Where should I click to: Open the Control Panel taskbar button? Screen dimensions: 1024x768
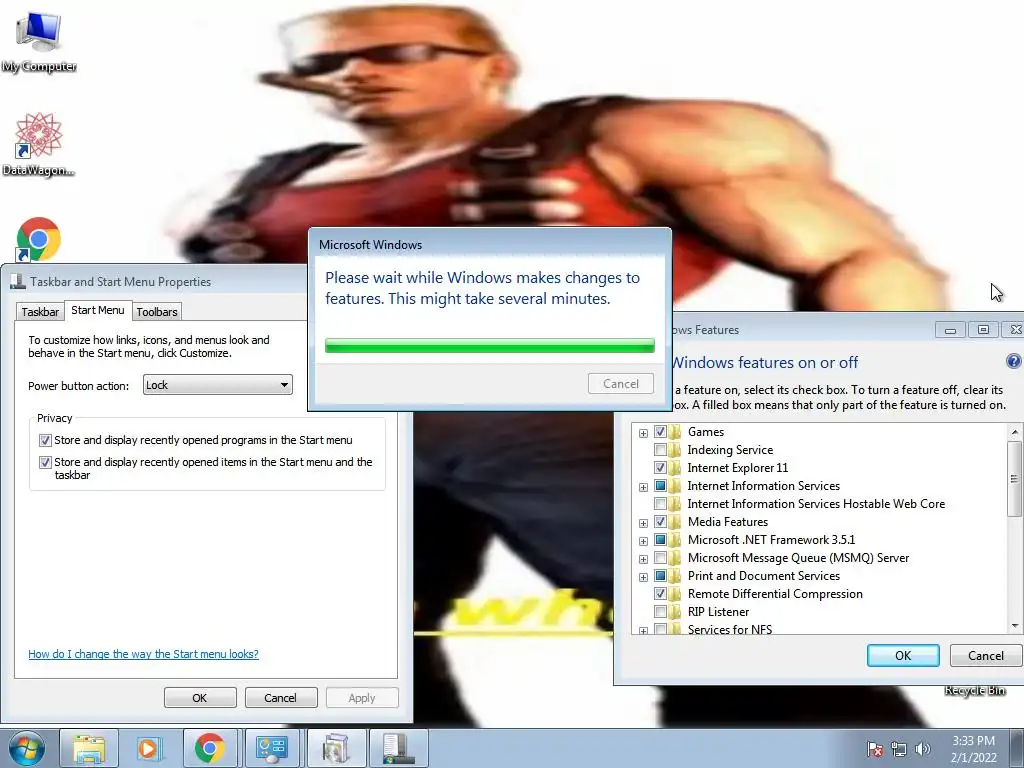pos(272,748)
